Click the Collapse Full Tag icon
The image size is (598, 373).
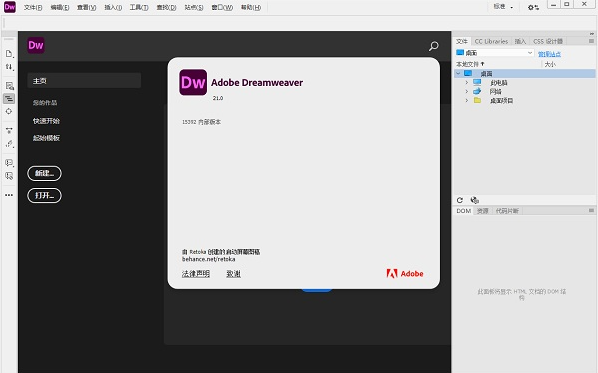pyautogui.click(x=9, y=130)
